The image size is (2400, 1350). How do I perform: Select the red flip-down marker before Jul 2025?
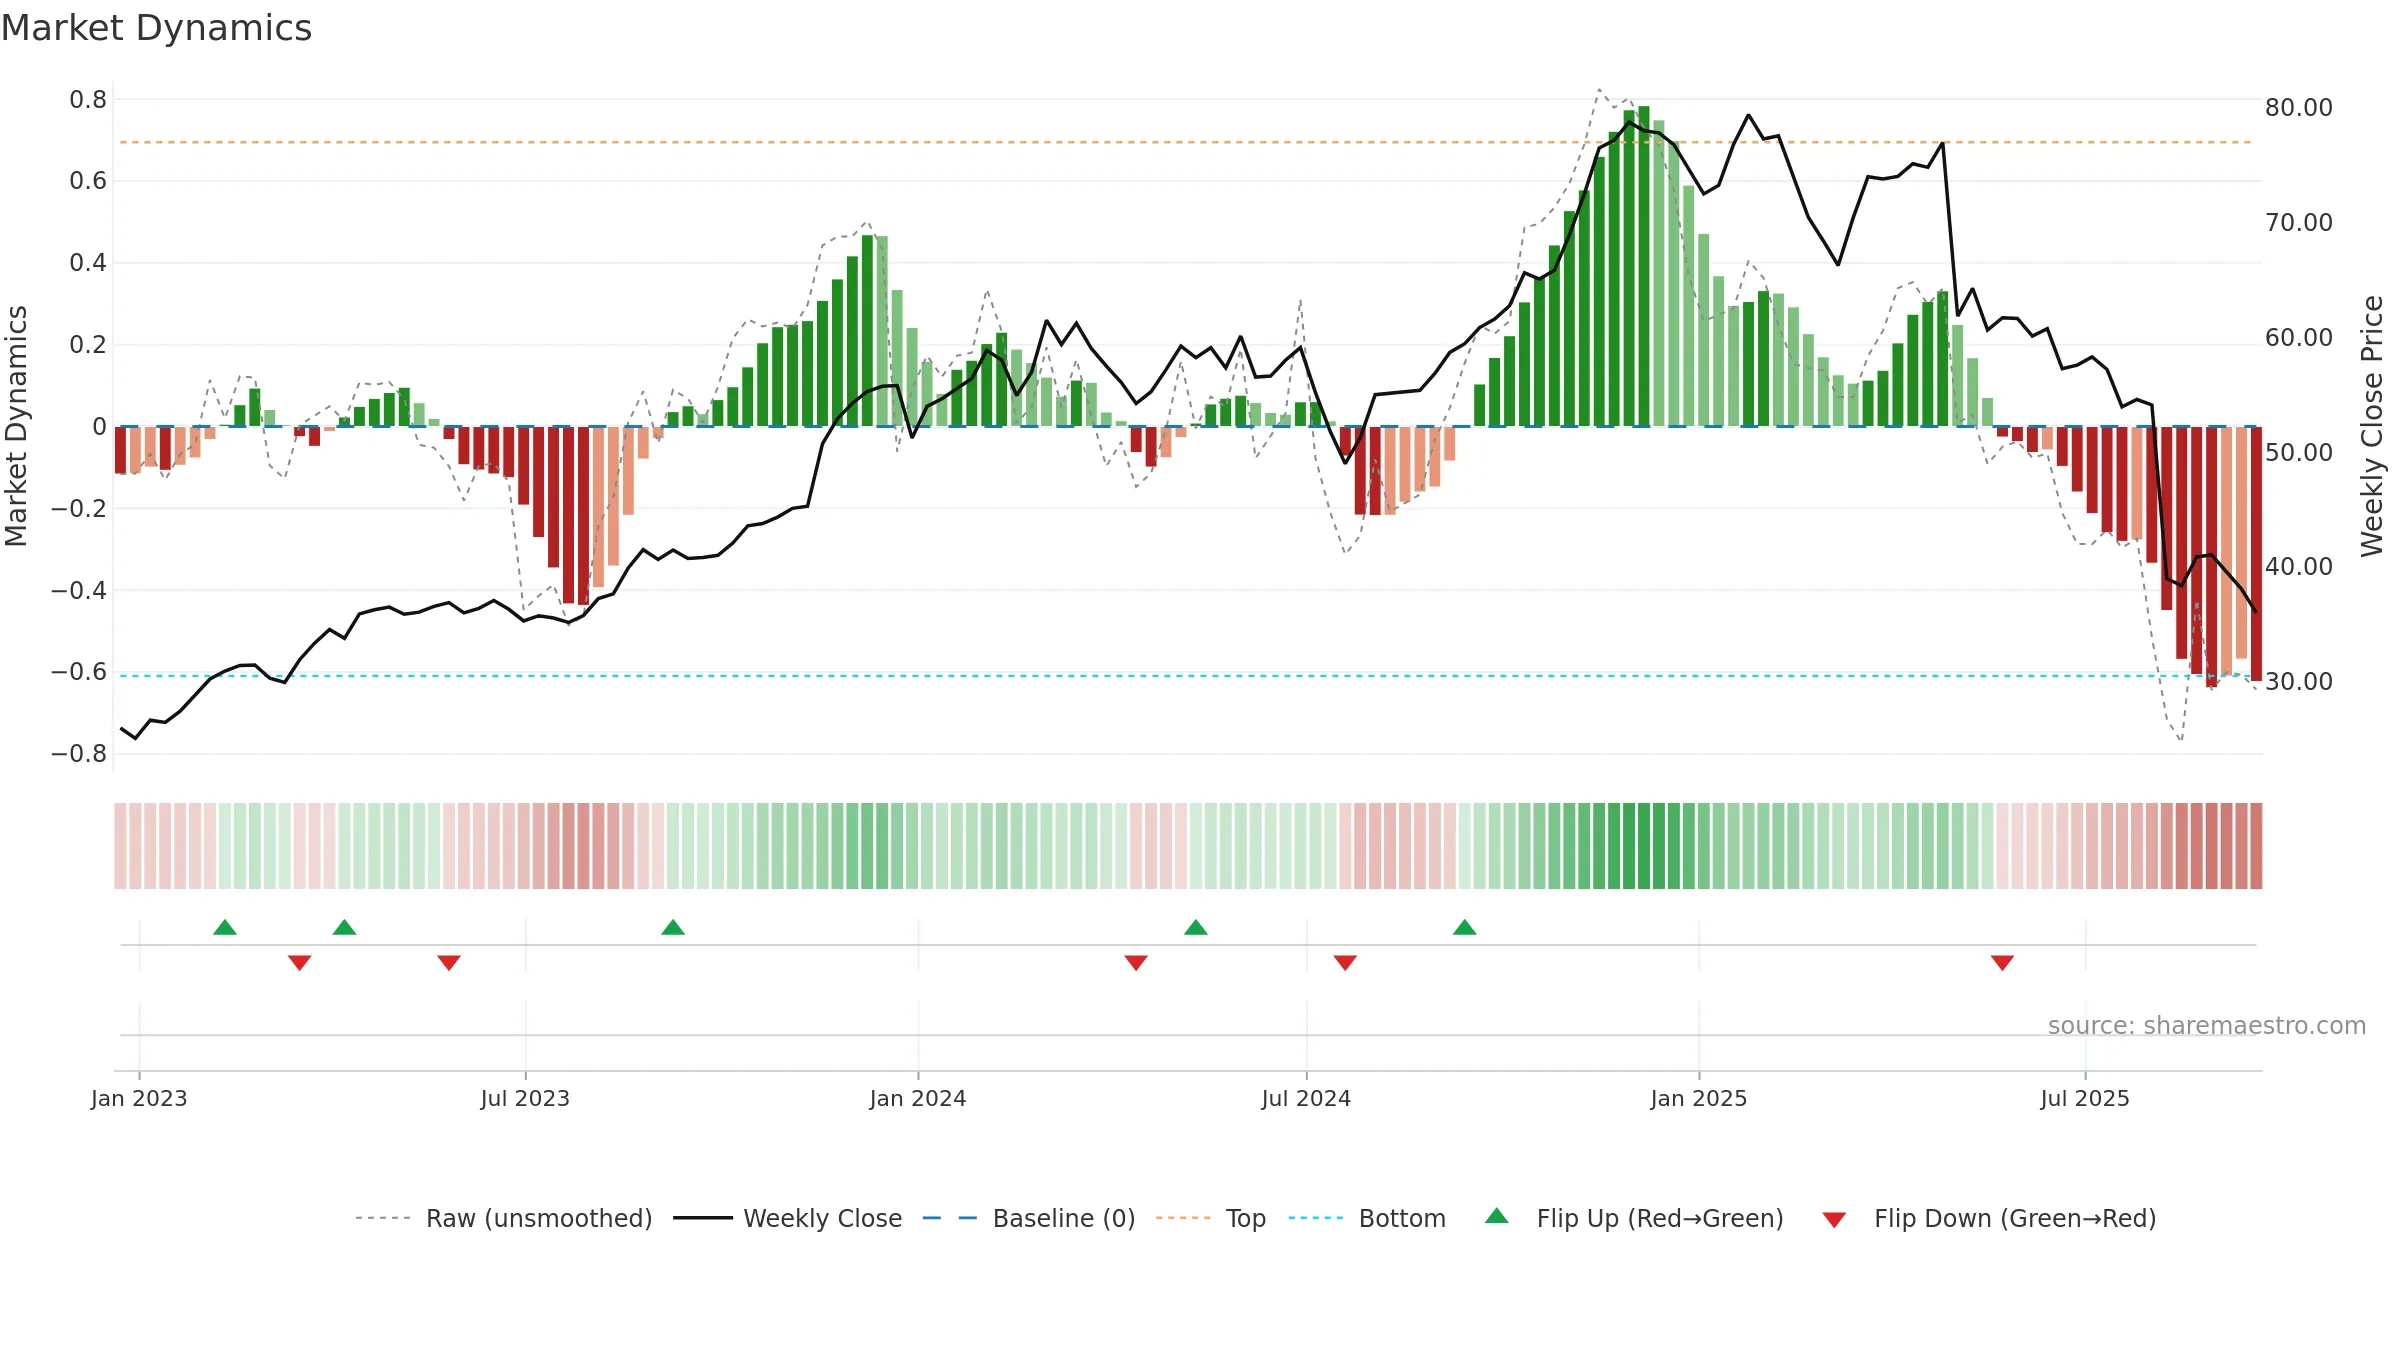coord(2002,962)
